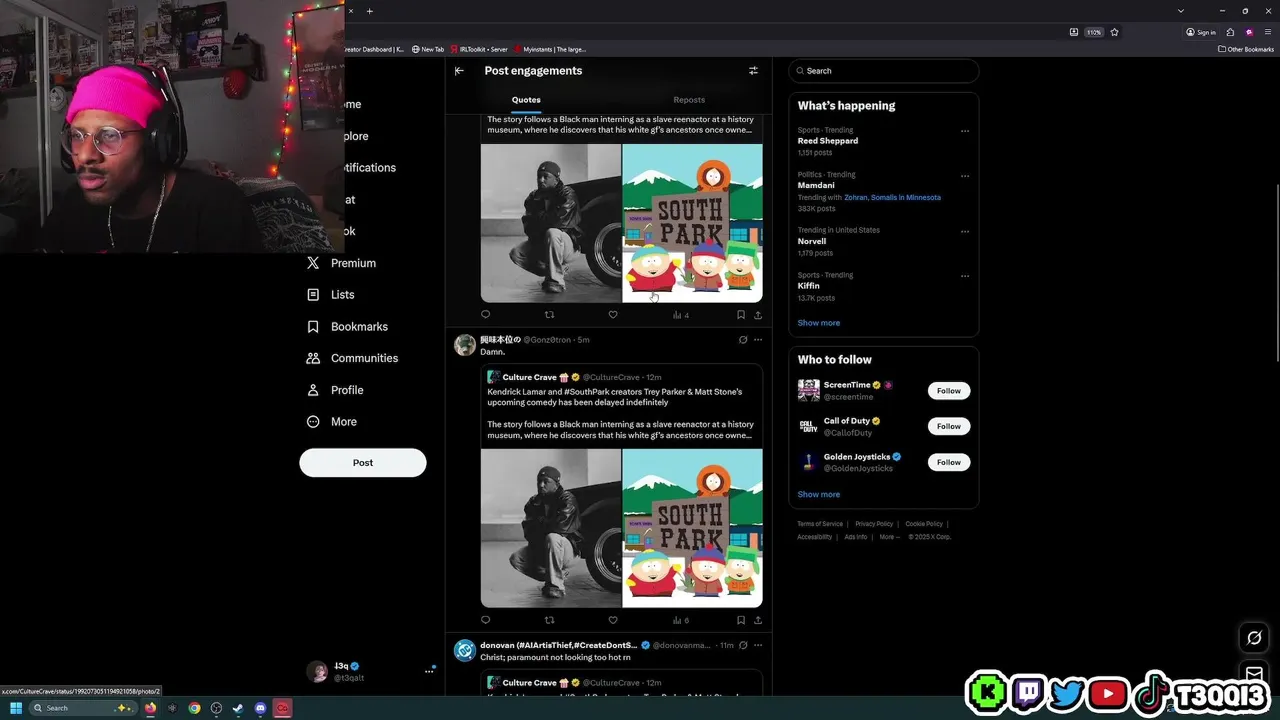The height and width of the screenshot is (720, 1280).
Task: Show more trending topics
Action: pyautogui.click(x=819, y=323)
